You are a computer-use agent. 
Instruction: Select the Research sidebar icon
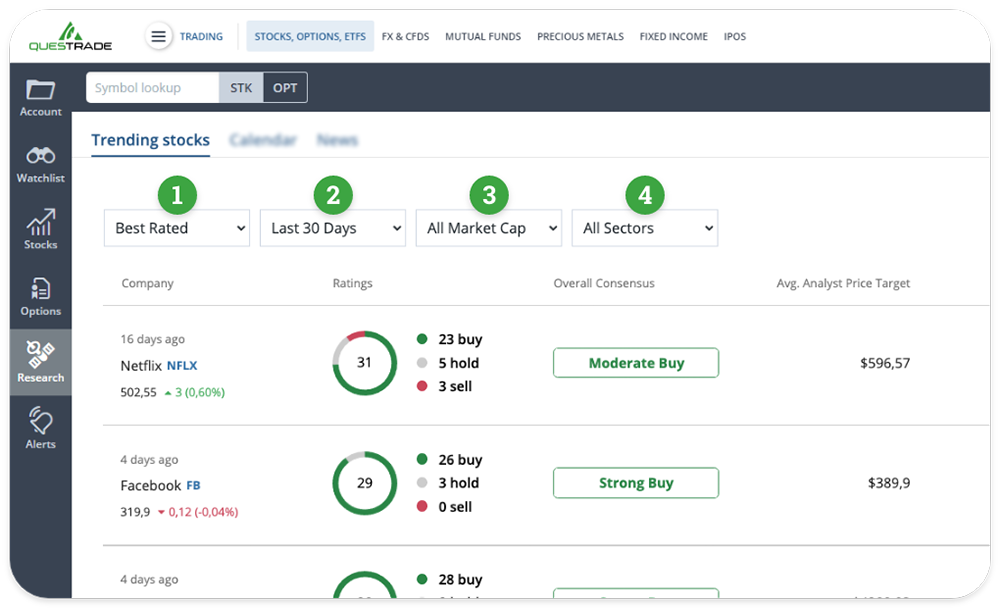tap(40, 360)
